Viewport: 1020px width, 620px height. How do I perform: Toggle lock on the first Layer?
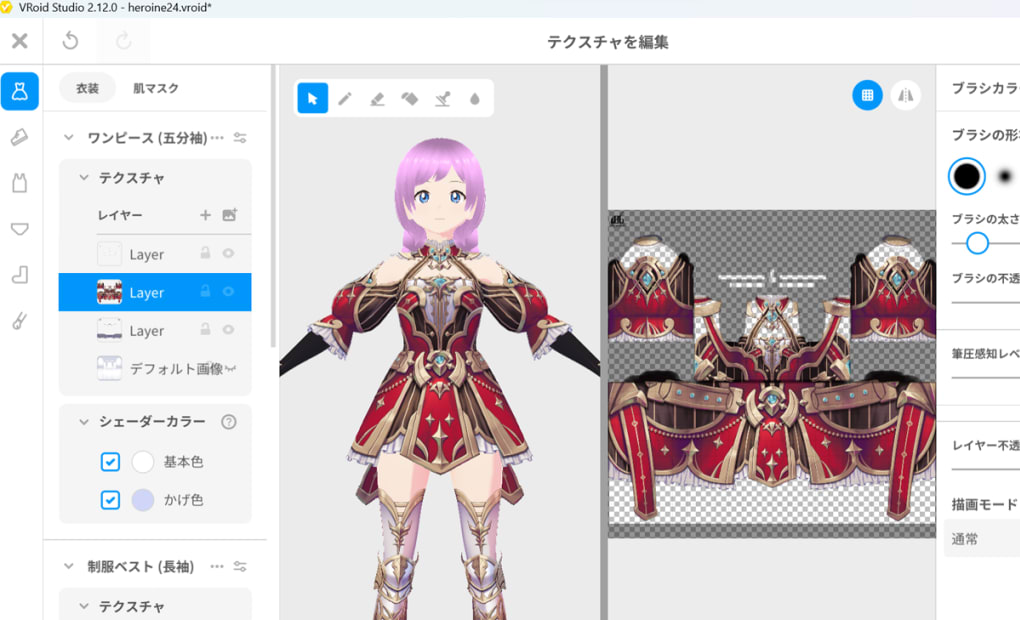(205, 253)
